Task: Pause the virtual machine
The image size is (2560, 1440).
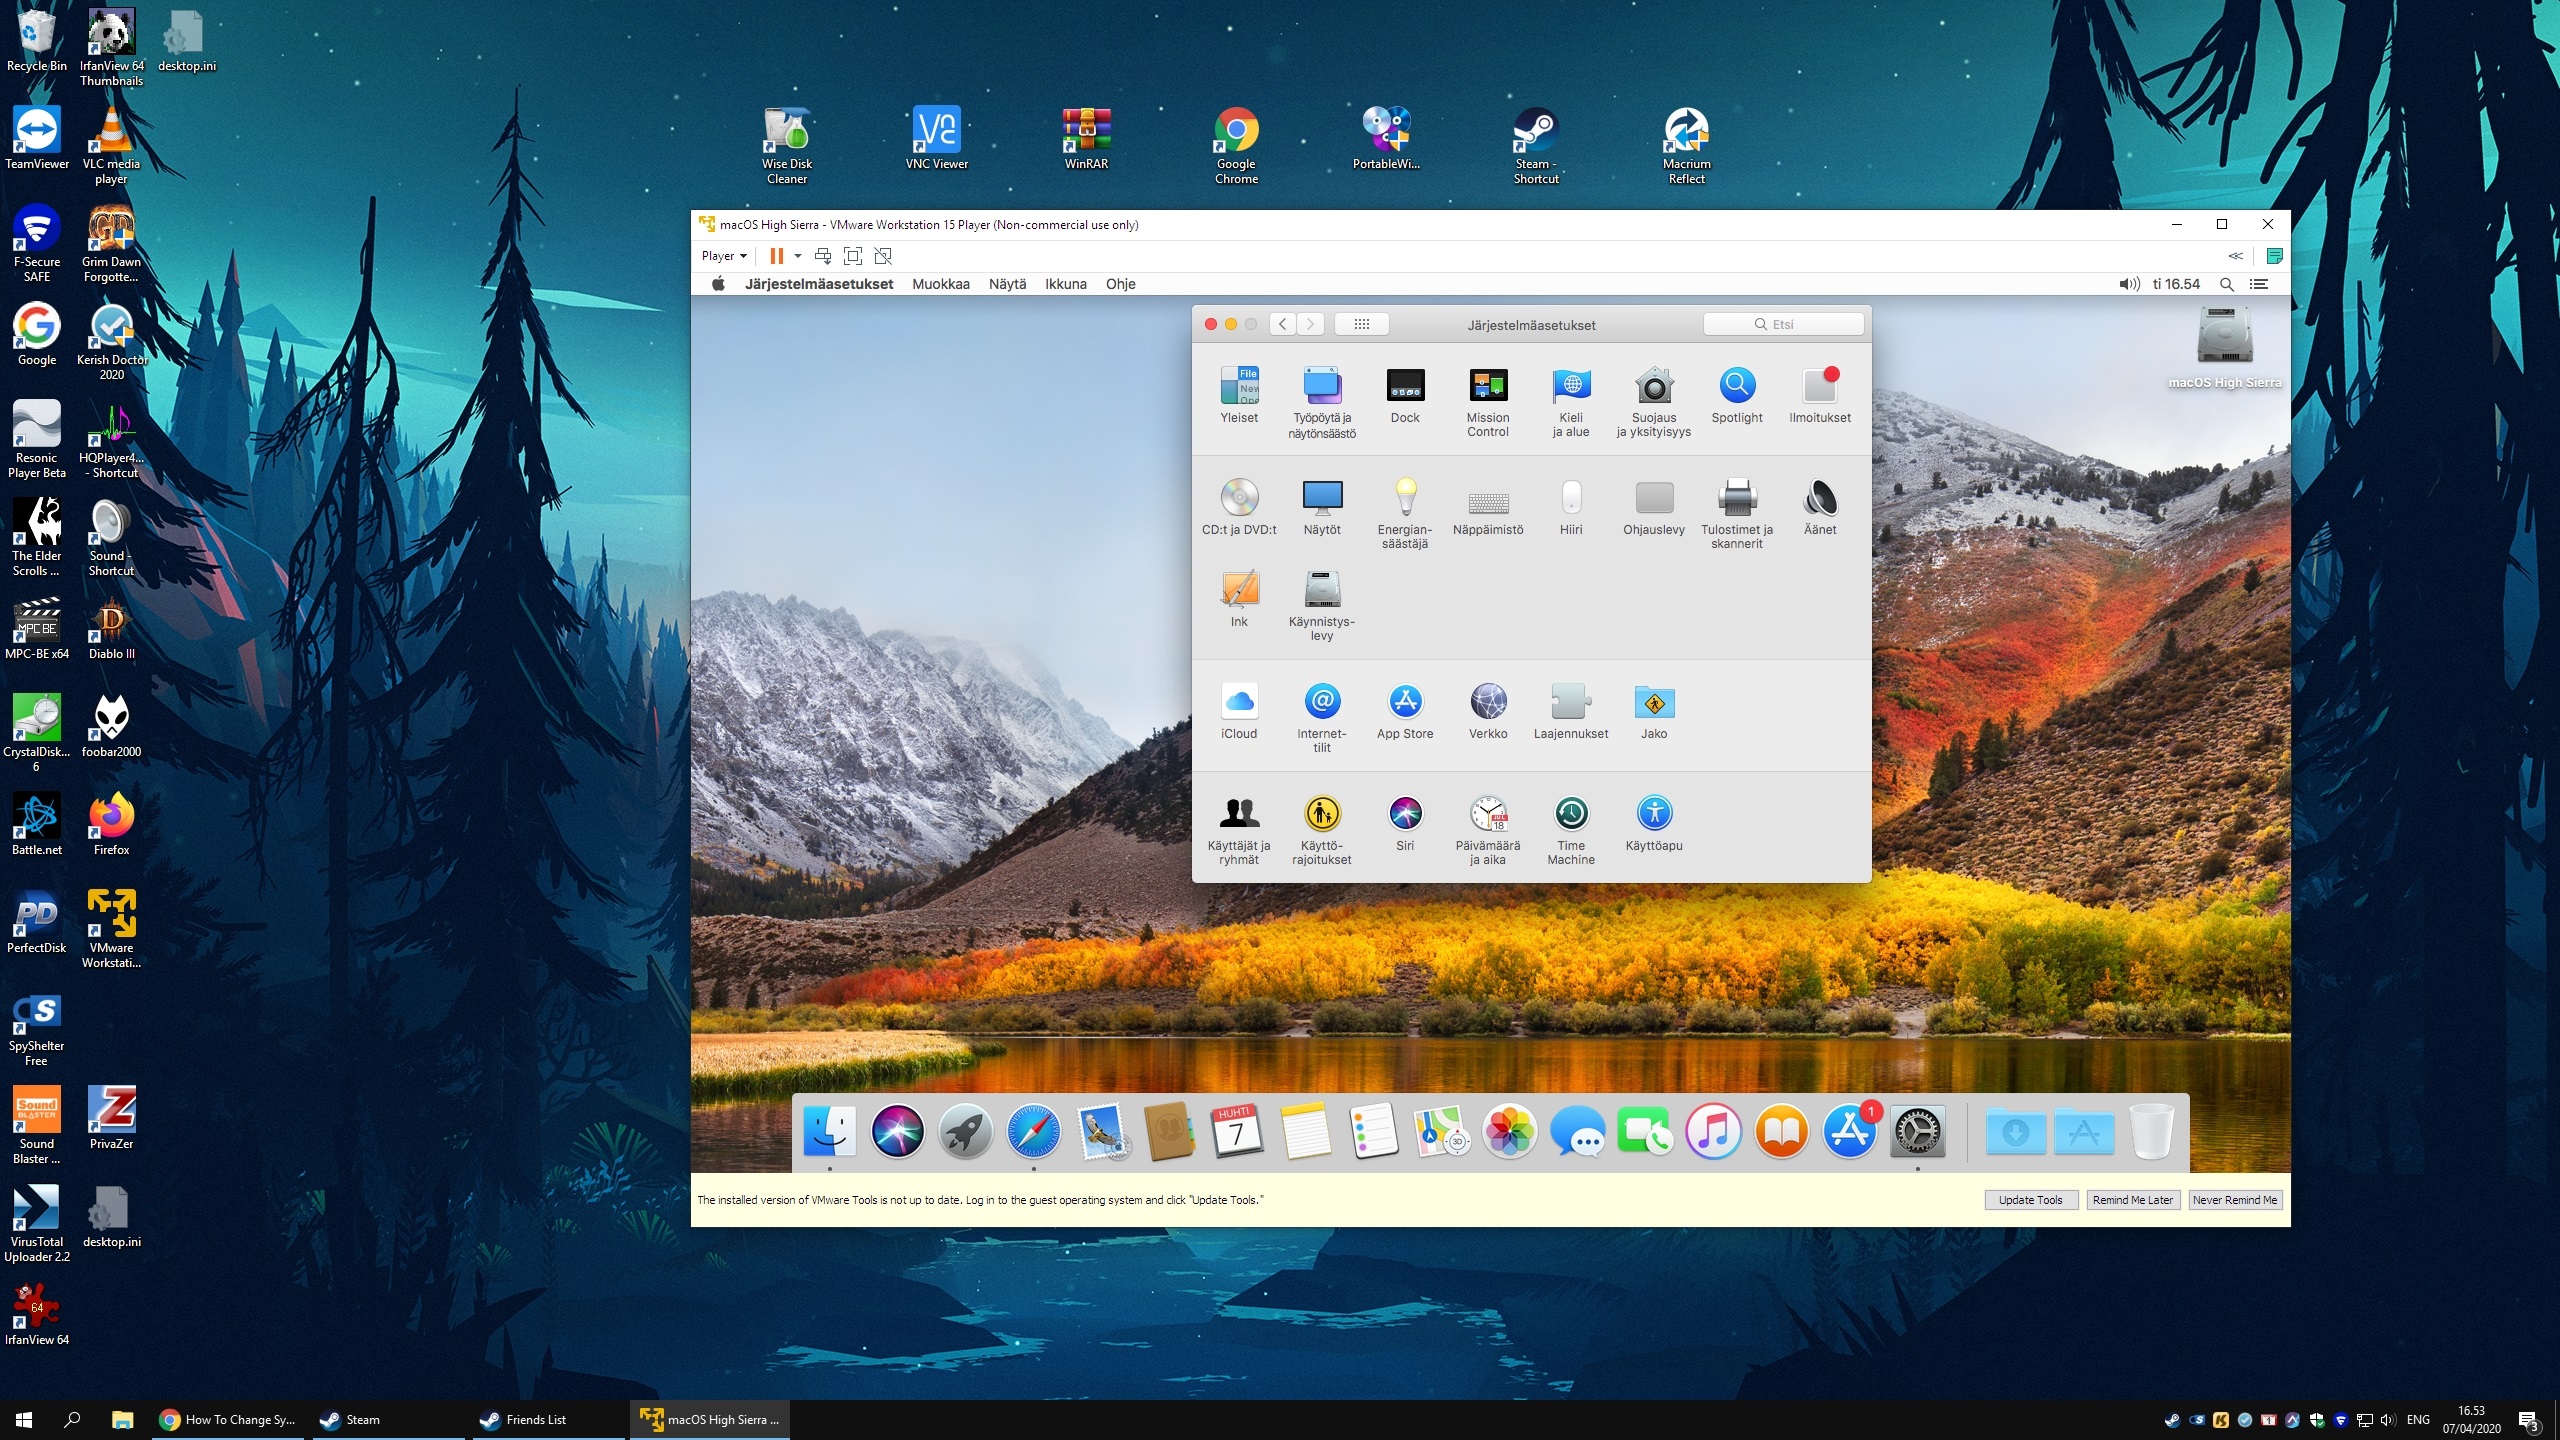Action: (776, 256)
